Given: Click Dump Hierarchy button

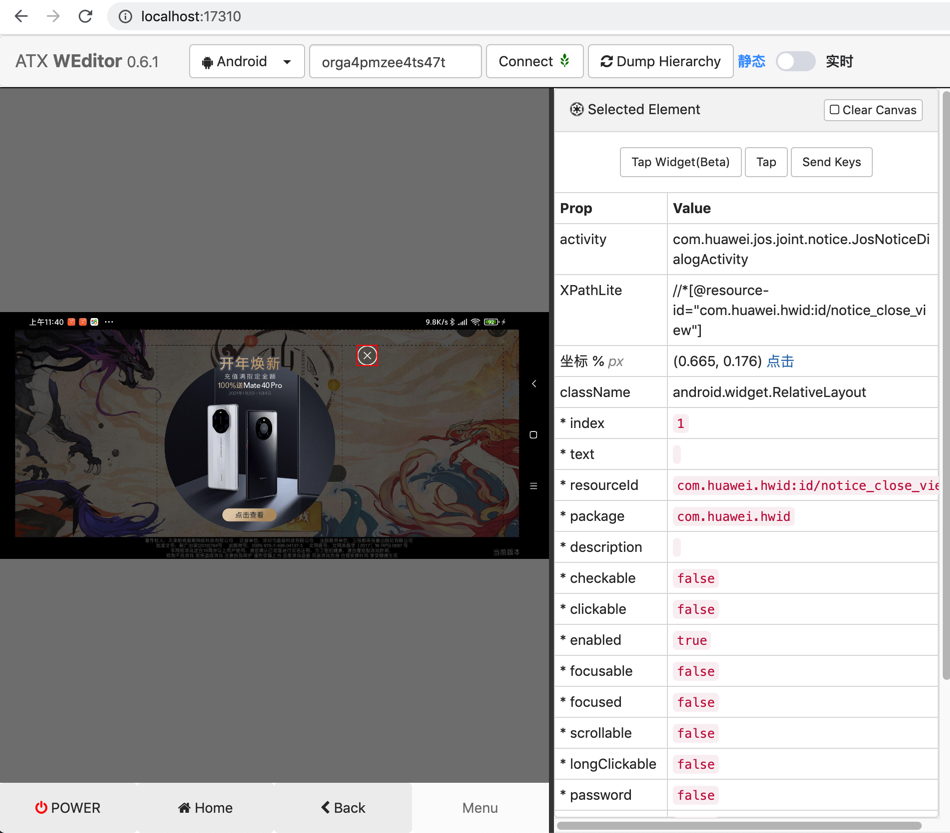Looking at the screenshot, I should [660, 61].
